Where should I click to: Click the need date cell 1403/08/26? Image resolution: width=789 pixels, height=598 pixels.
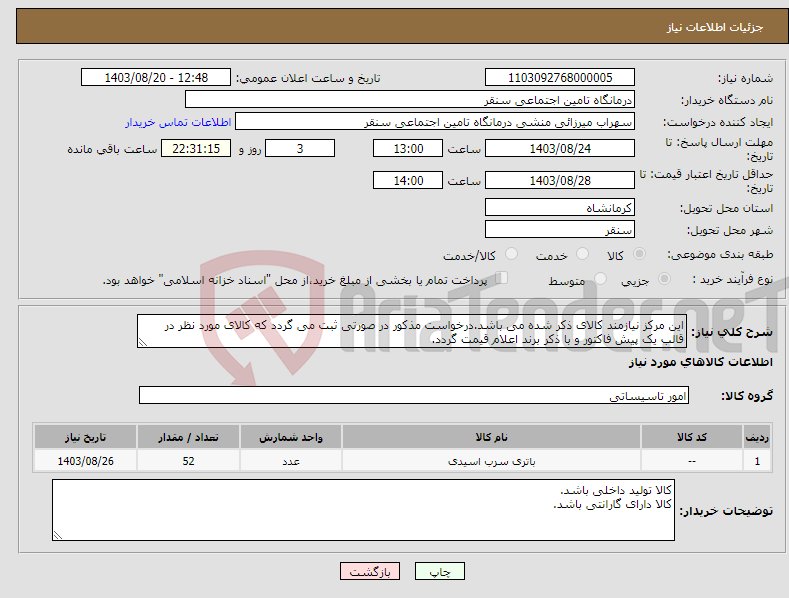tap(86, 461)
